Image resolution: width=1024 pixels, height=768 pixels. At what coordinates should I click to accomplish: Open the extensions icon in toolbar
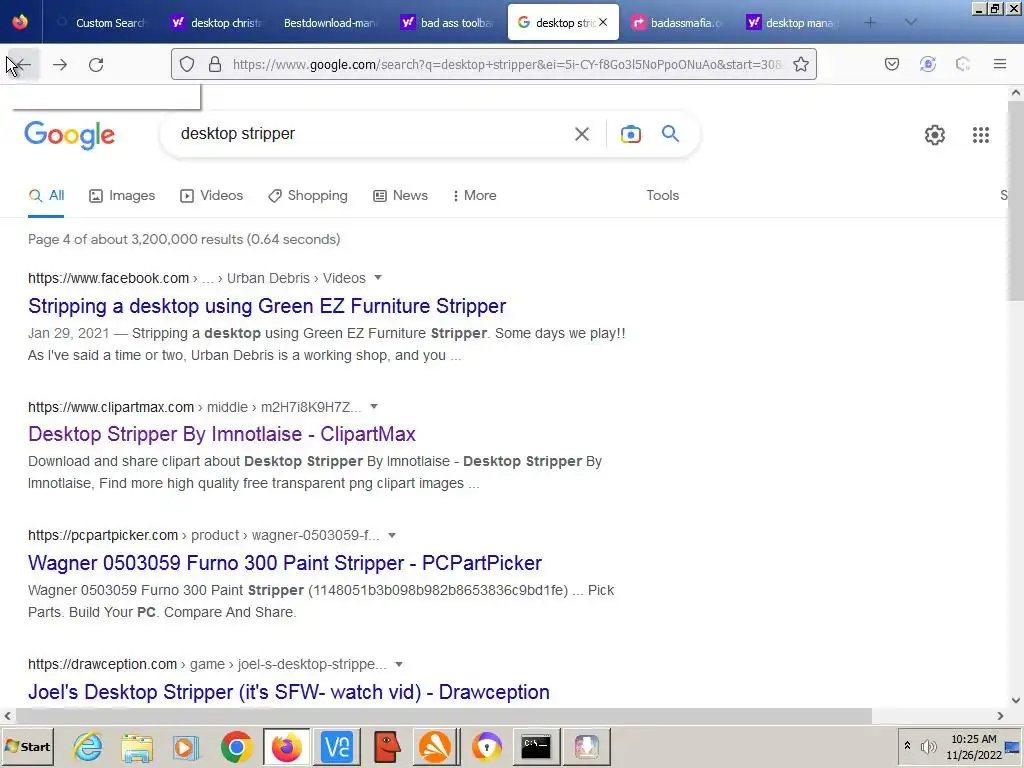(963, 64)
